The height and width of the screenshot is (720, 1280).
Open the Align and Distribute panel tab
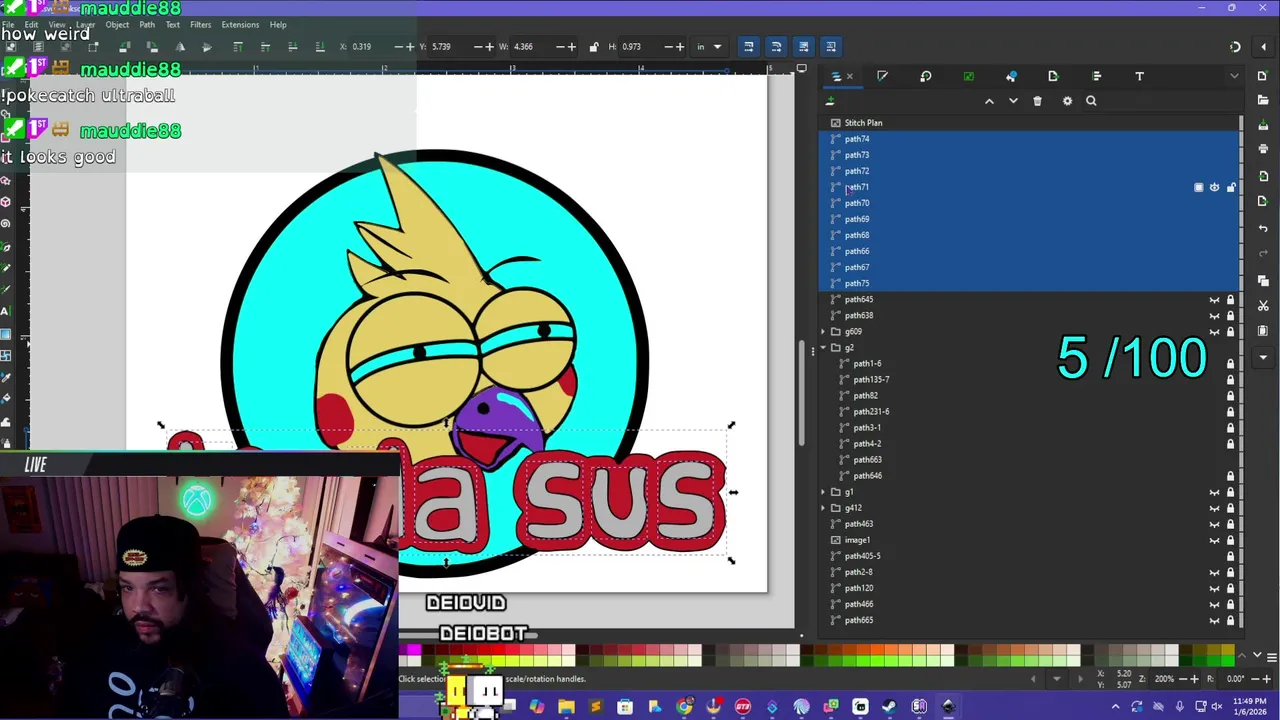[x=1096, y=76]
